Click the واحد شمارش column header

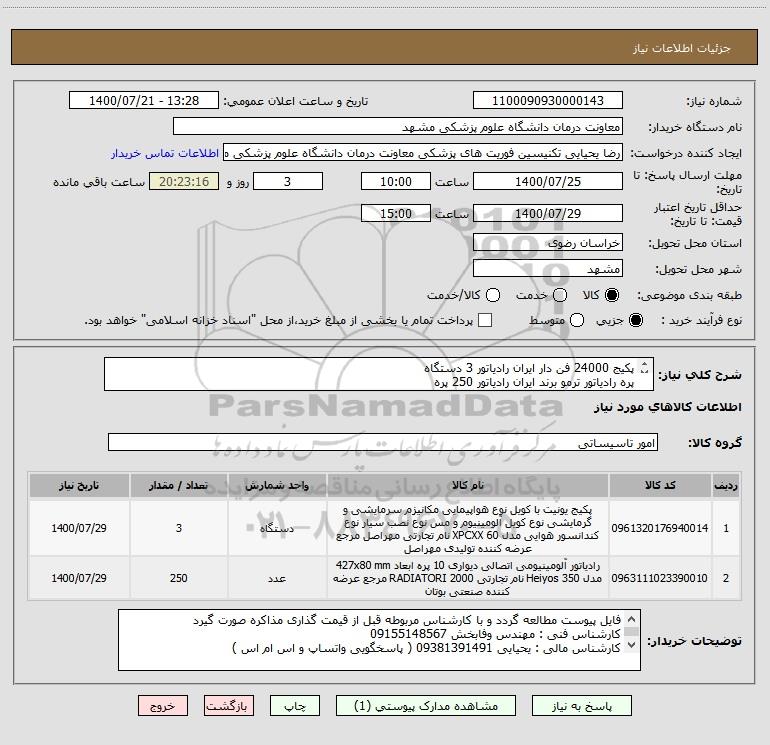[277, 485]
